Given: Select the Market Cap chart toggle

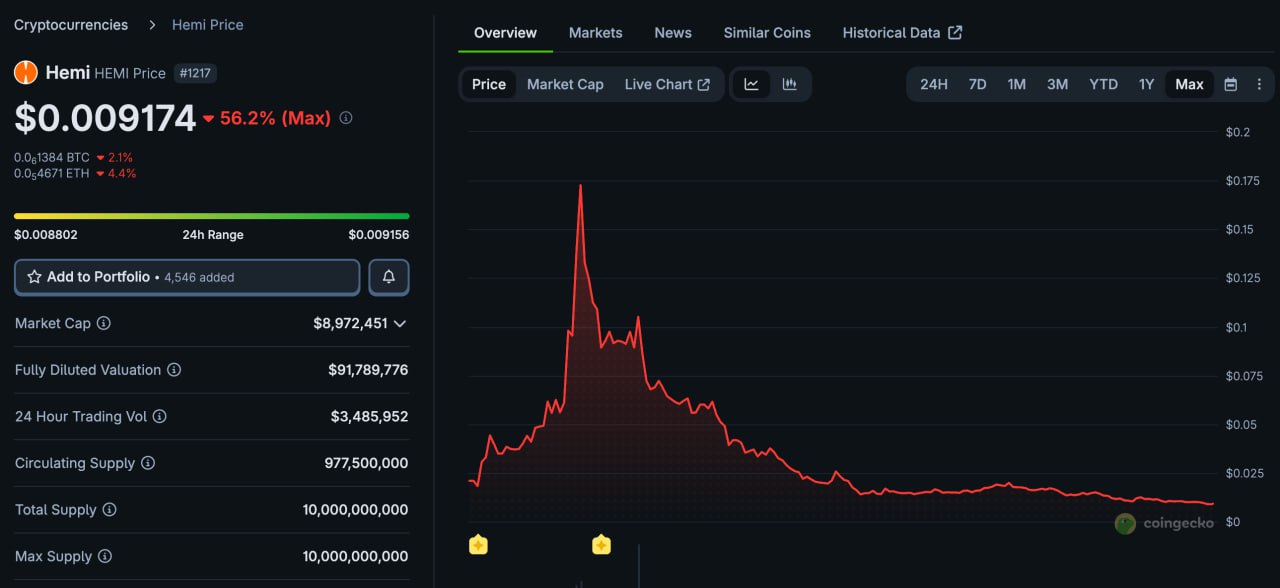Looking at the screenshot, I should pyautogui.click(x=565, y=84).
